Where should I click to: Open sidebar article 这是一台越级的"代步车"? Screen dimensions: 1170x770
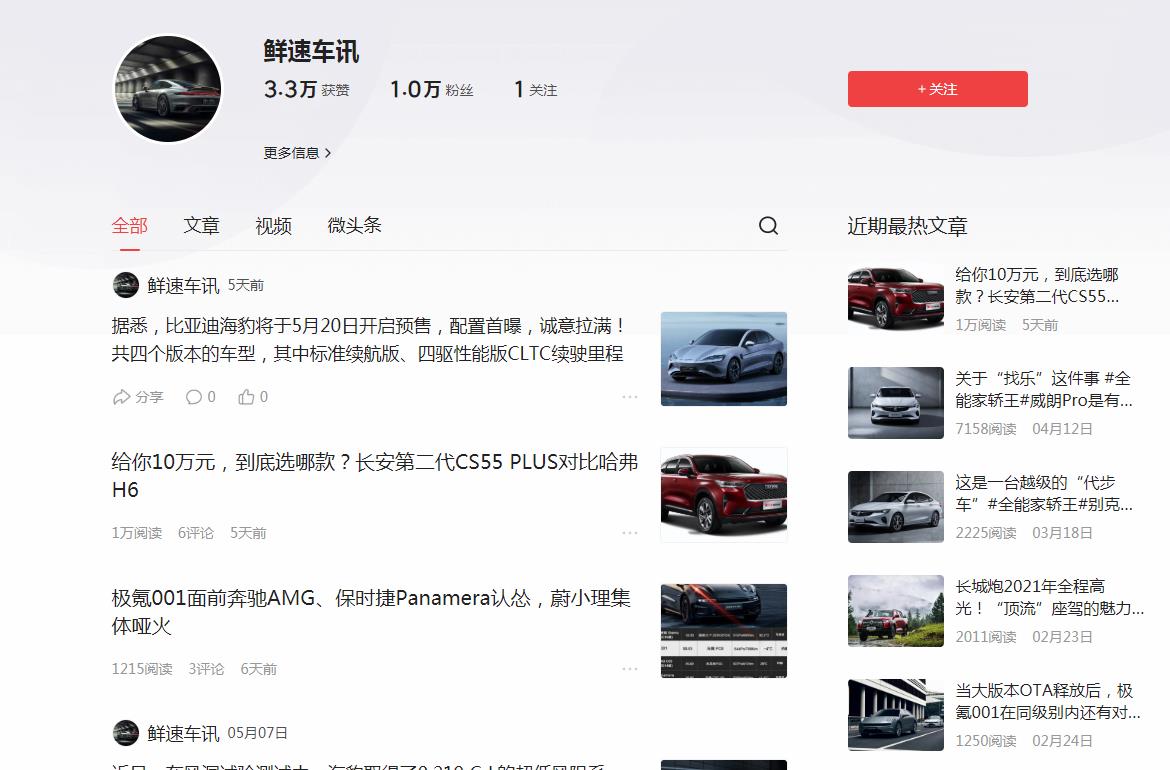coord(1044,493)
